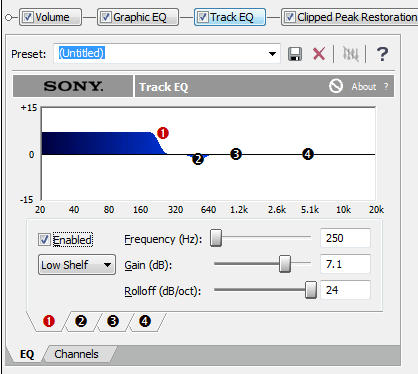Click the Frequency (Hz) slider handle
This screenshot has width=418, height=374.
click(x=216, y=238)
